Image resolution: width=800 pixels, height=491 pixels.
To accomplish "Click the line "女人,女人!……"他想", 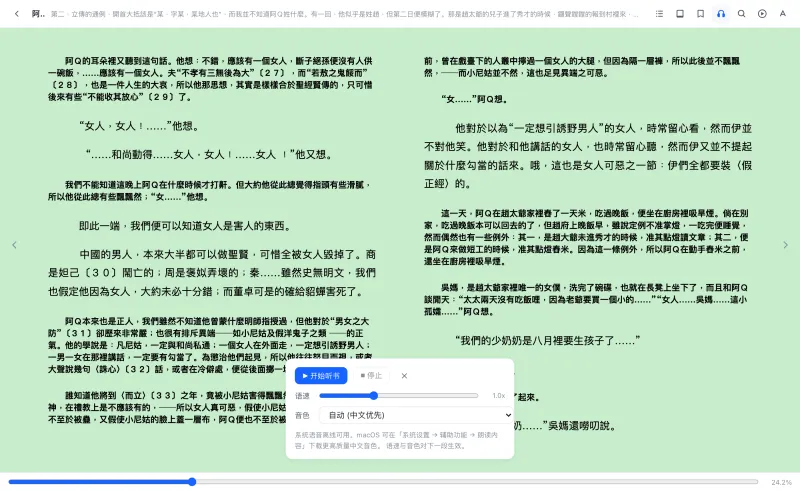I will pyautogui.click(x=139, y=126).
